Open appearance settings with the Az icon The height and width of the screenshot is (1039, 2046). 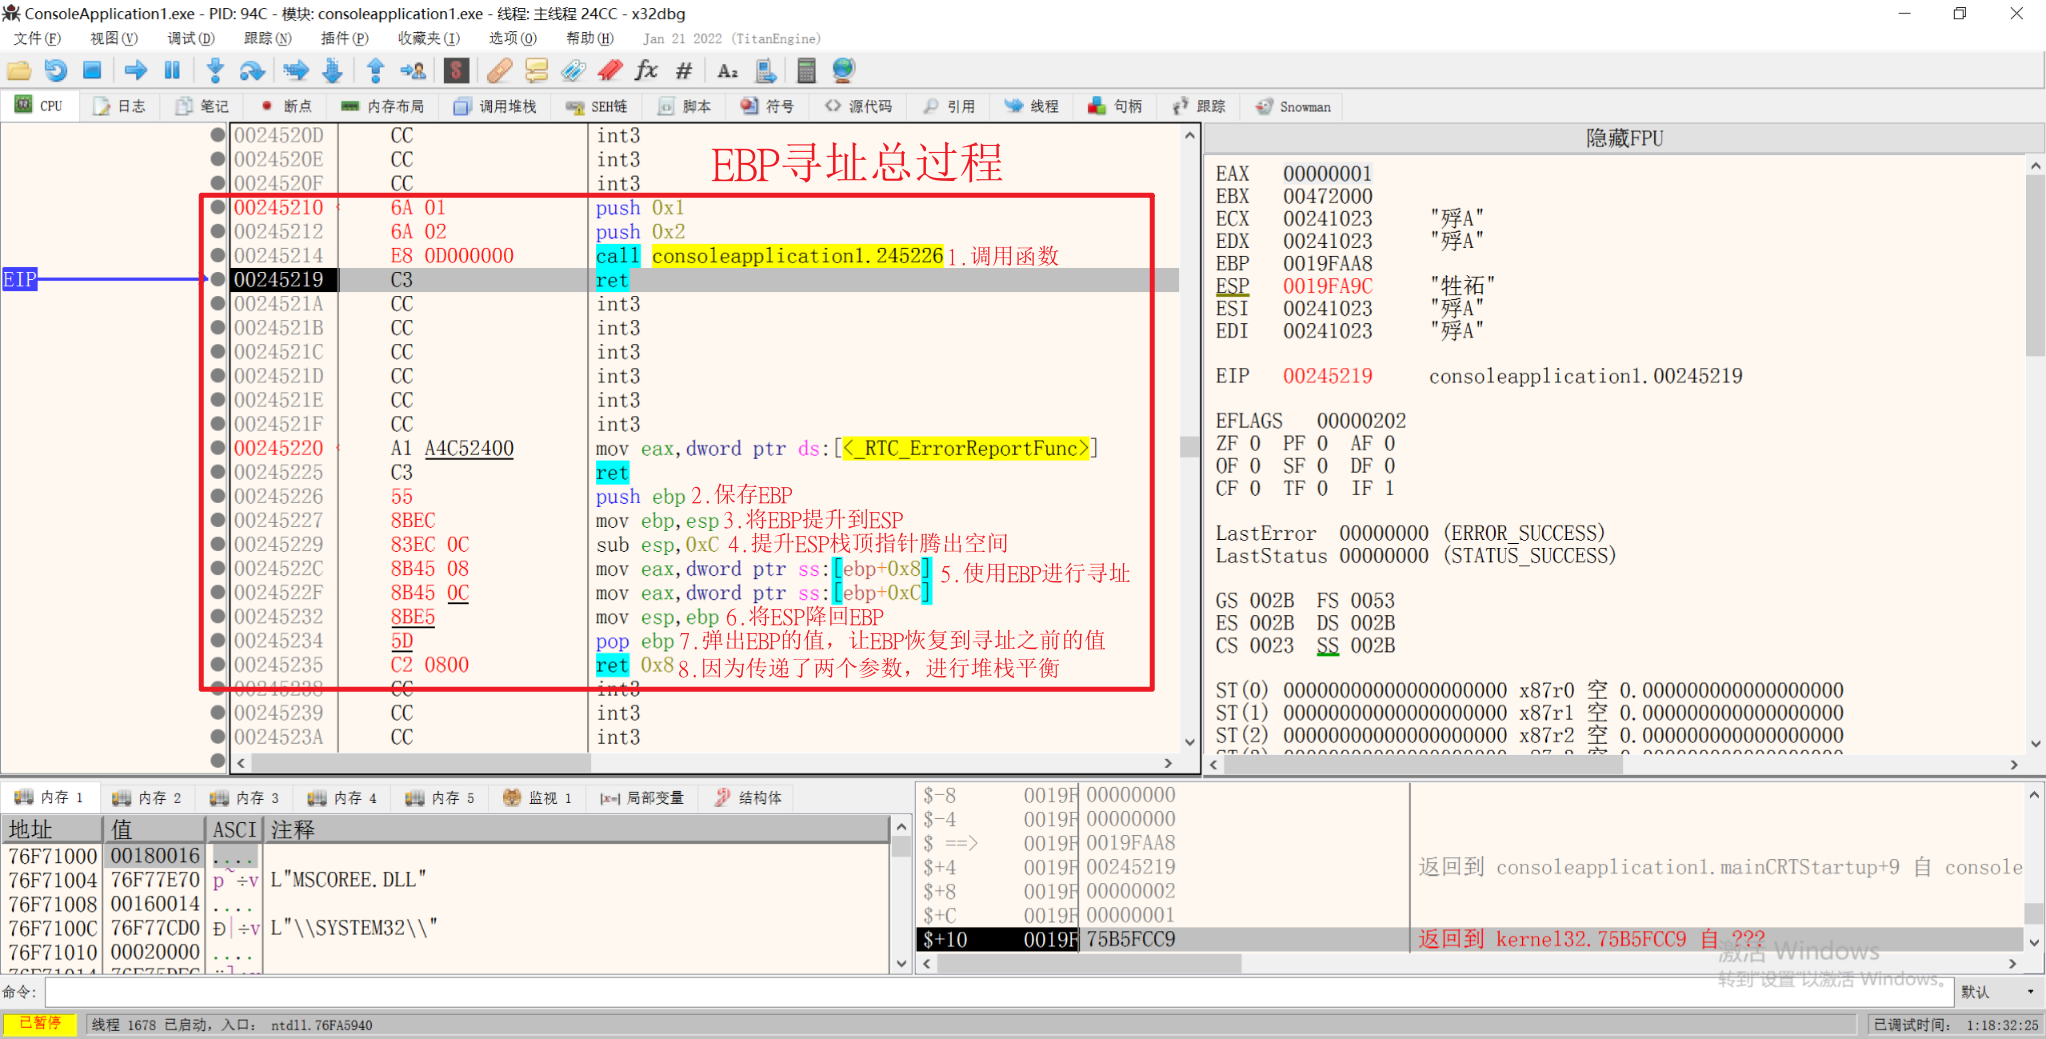pos(727,70)
